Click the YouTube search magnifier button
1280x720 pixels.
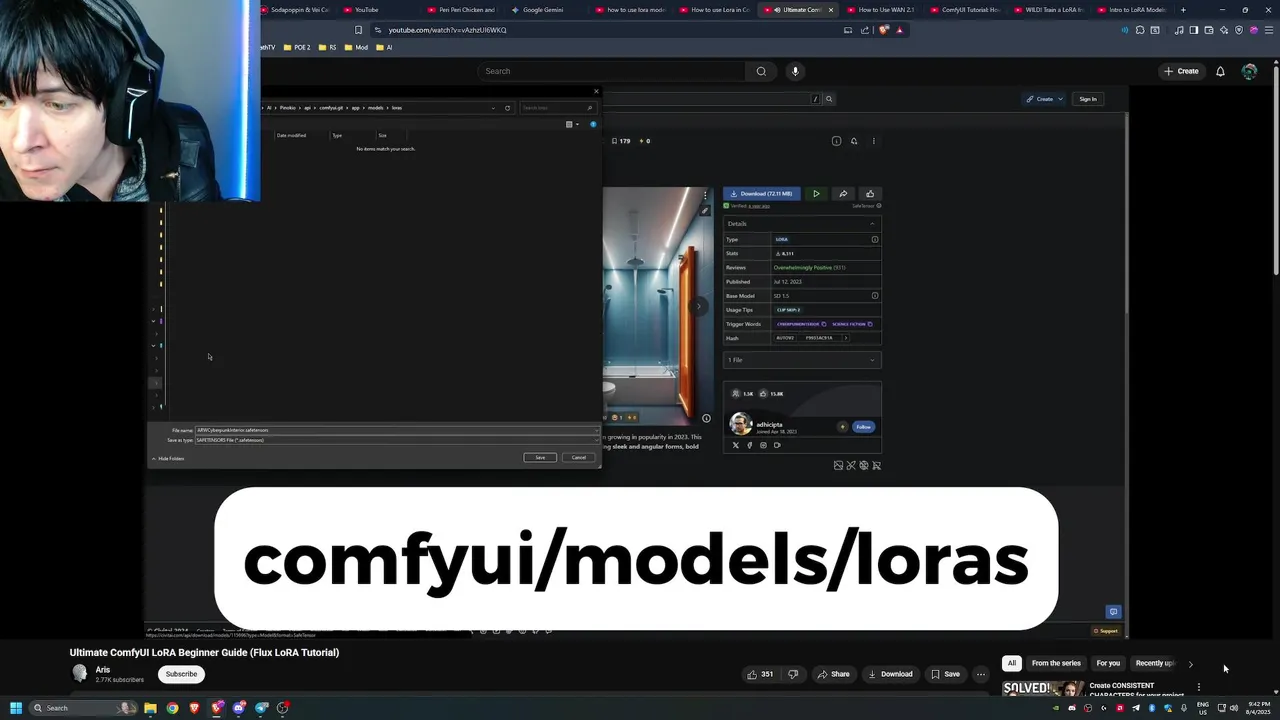click(x=761, y=71)
